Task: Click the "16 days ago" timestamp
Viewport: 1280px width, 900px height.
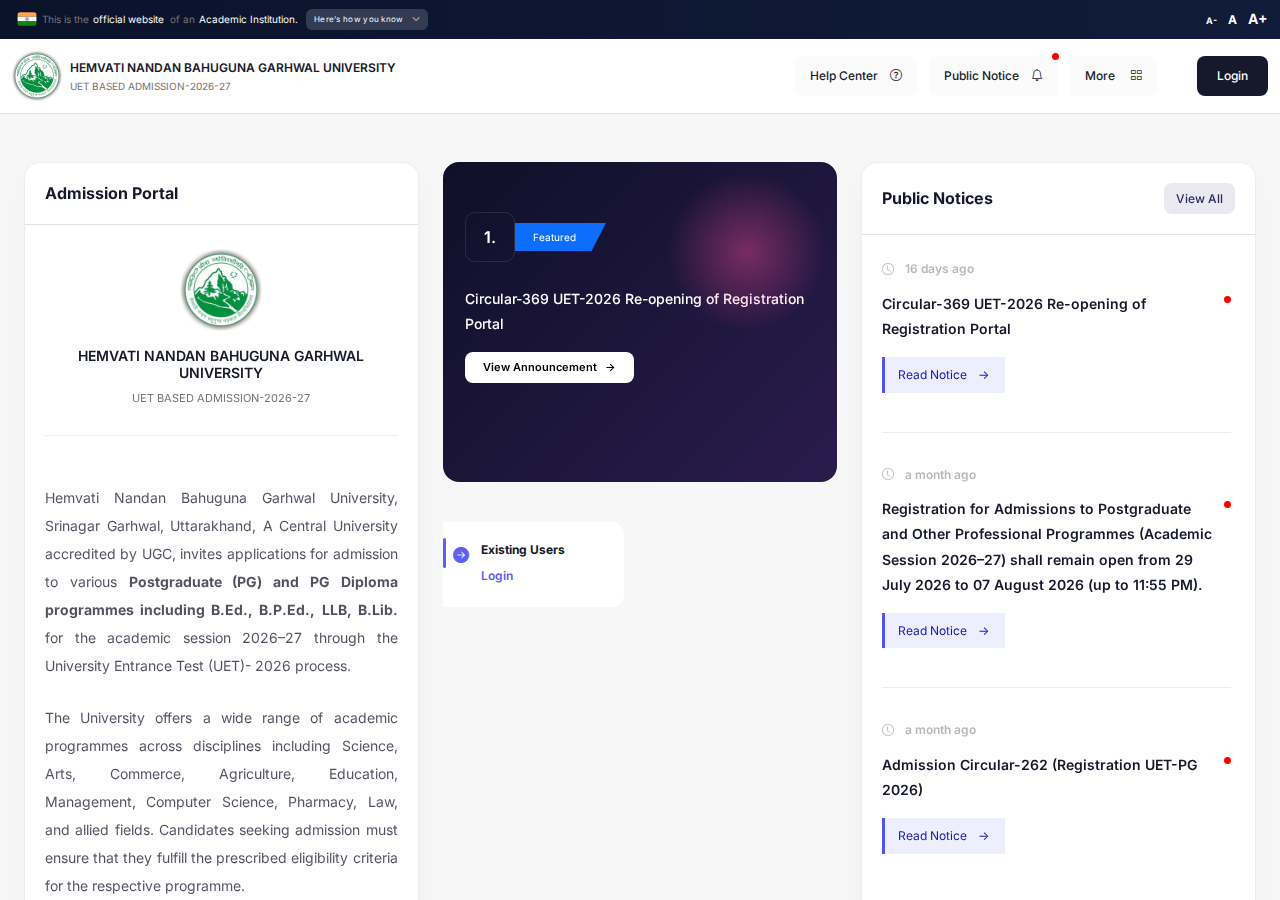Action: point(939,269)
